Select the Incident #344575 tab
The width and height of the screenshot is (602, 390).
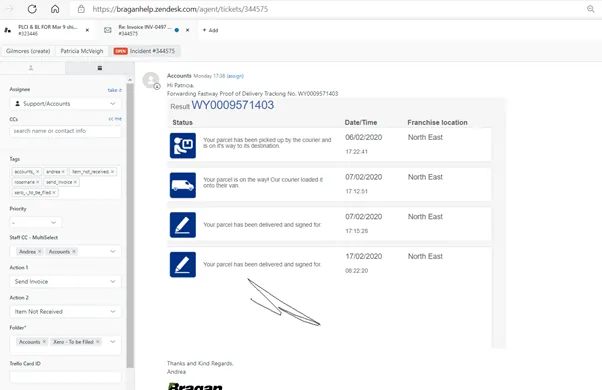145,51
